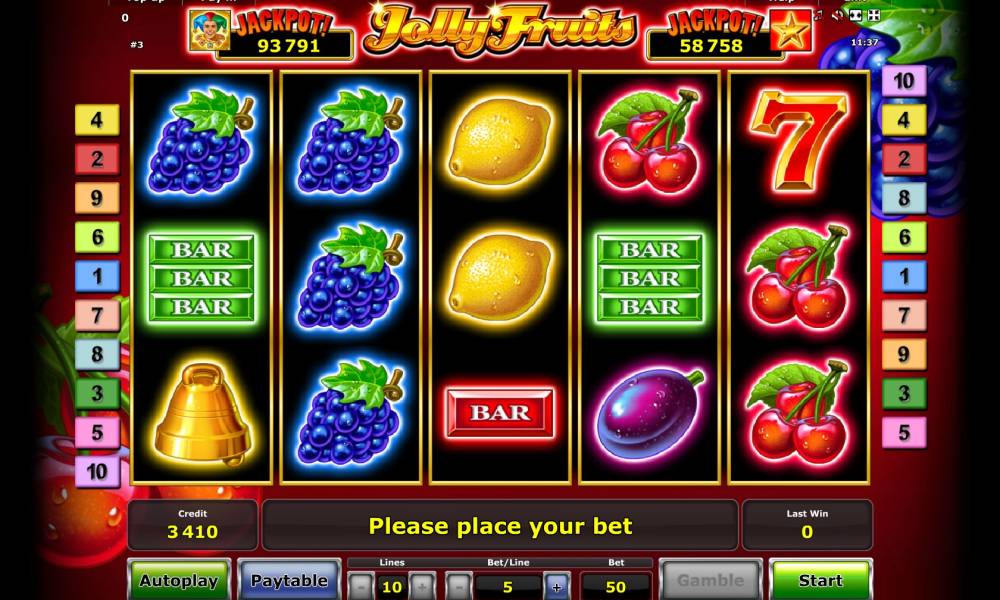1000x600 pixels.
Task: Click the joker jackpot icon
Action: (210, 29)
